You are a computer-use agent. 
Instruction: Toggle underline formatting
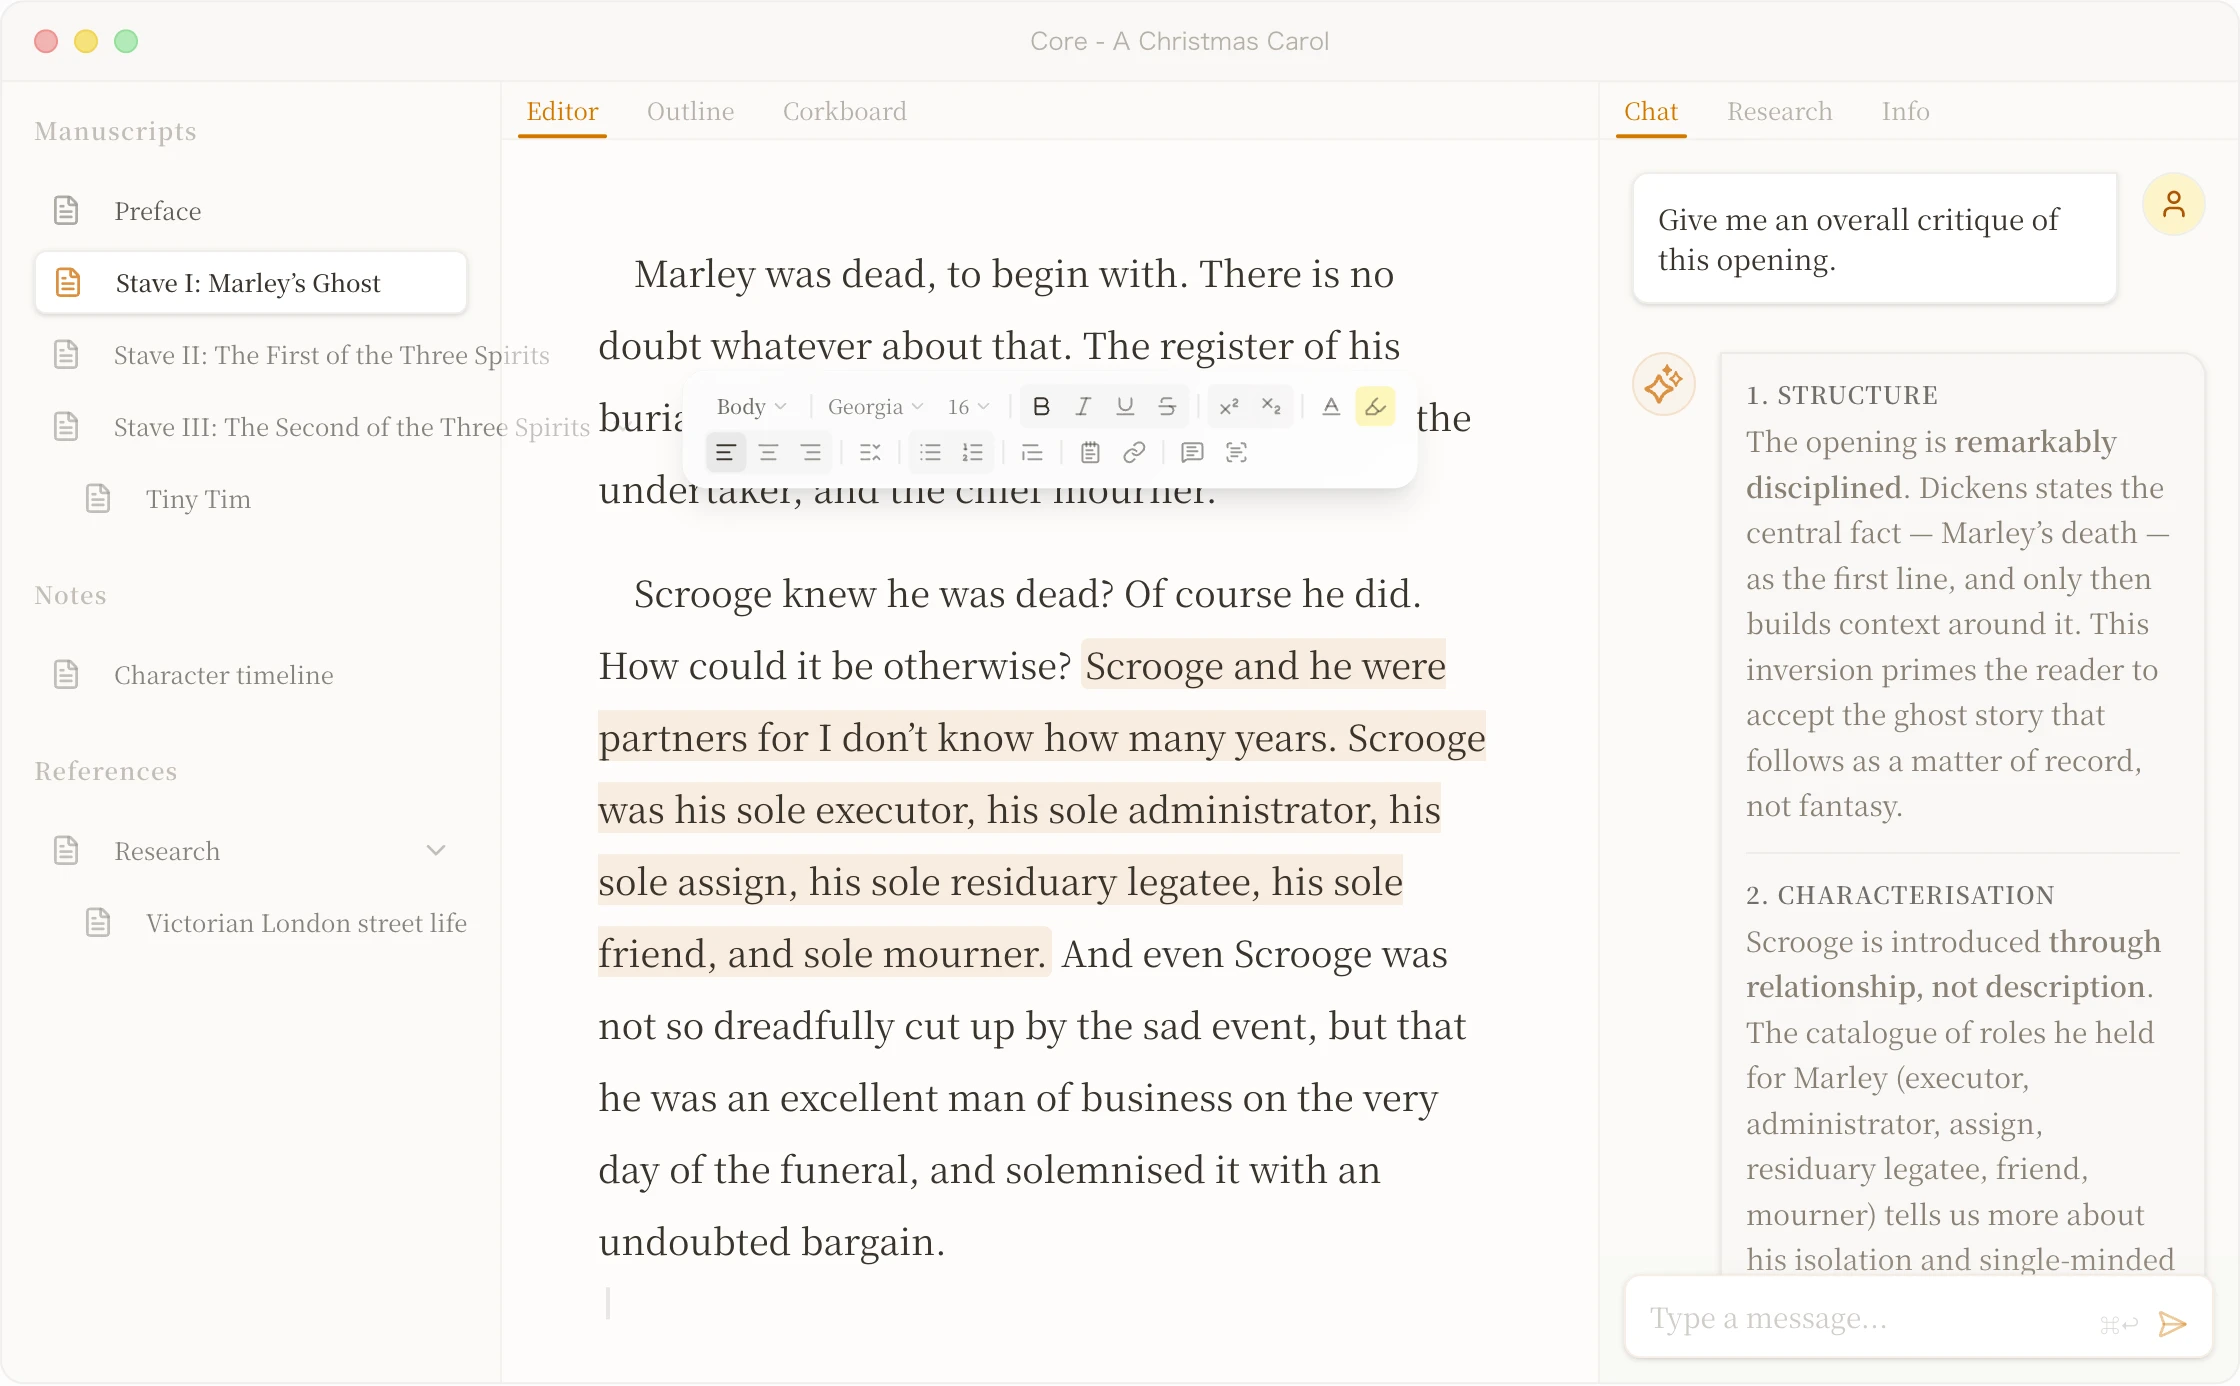tap(1125, 407)
